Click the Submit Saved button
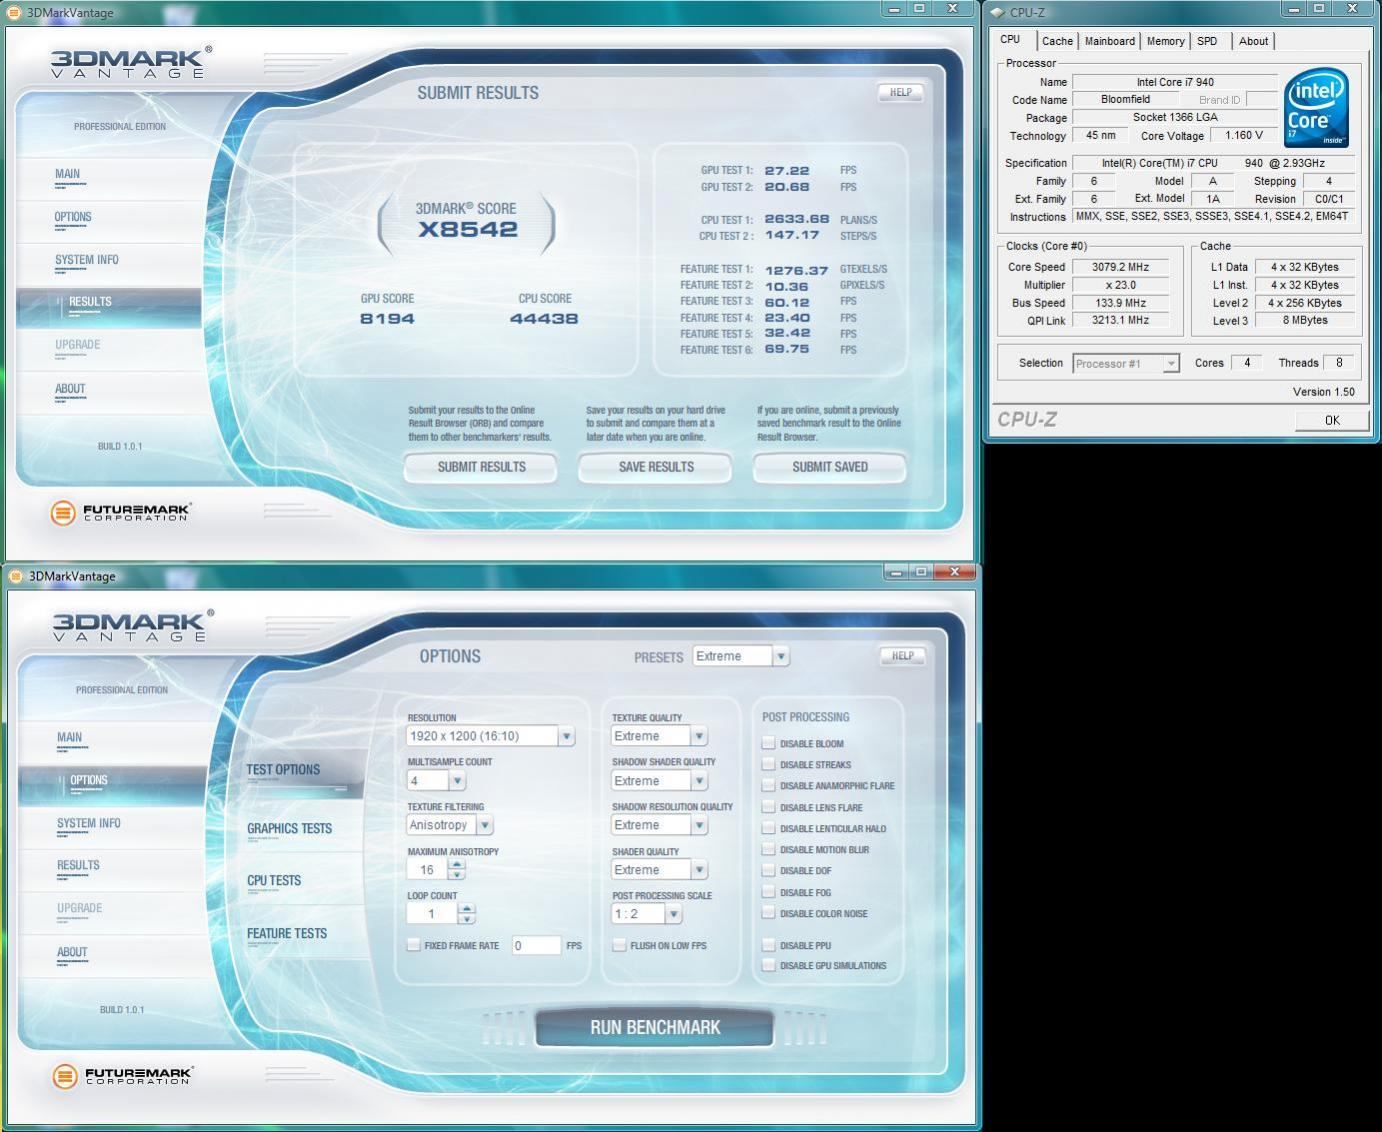 pos(830,467)
